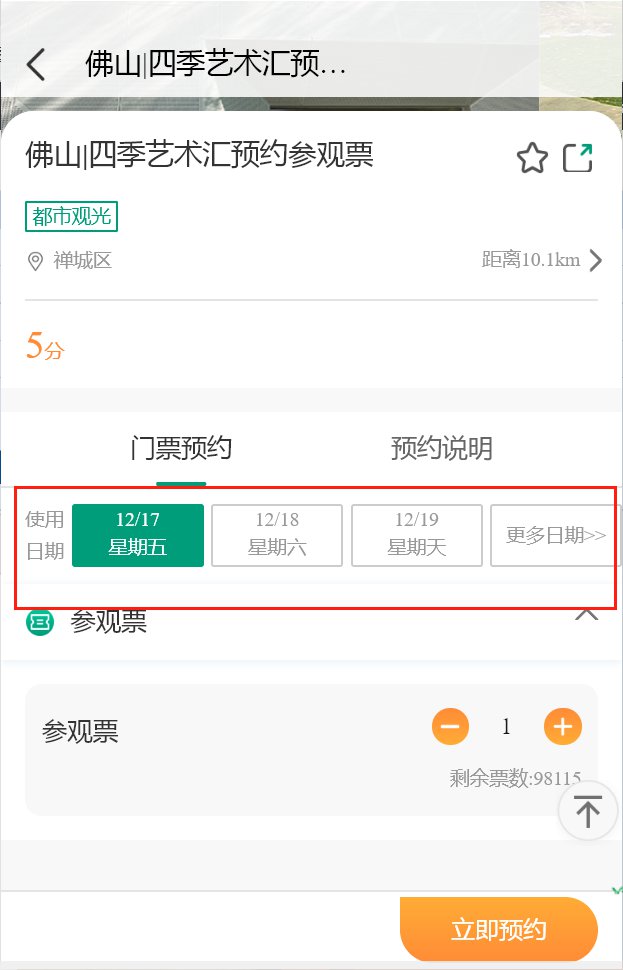The height and width of the screenshot is (970, 623).
Task: Collapse the 参观票 section chevron
Action: tap(586, 615)
